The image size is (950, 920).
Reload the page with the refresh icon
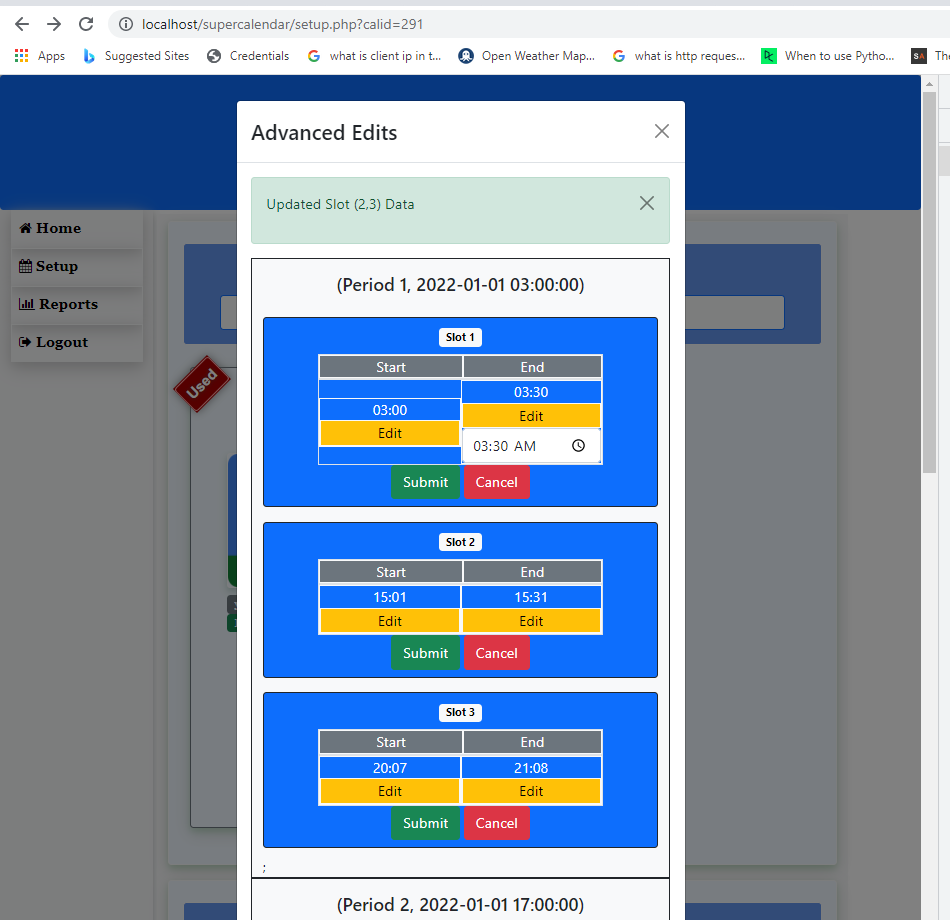pos(86,24)
